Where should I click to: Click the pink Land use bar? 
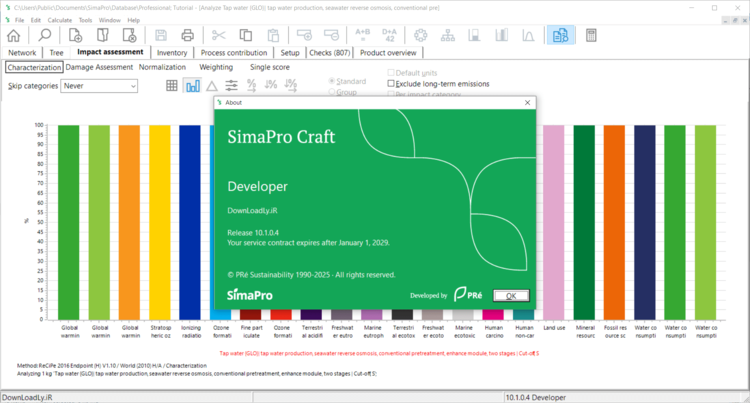[x=554, y=220]
